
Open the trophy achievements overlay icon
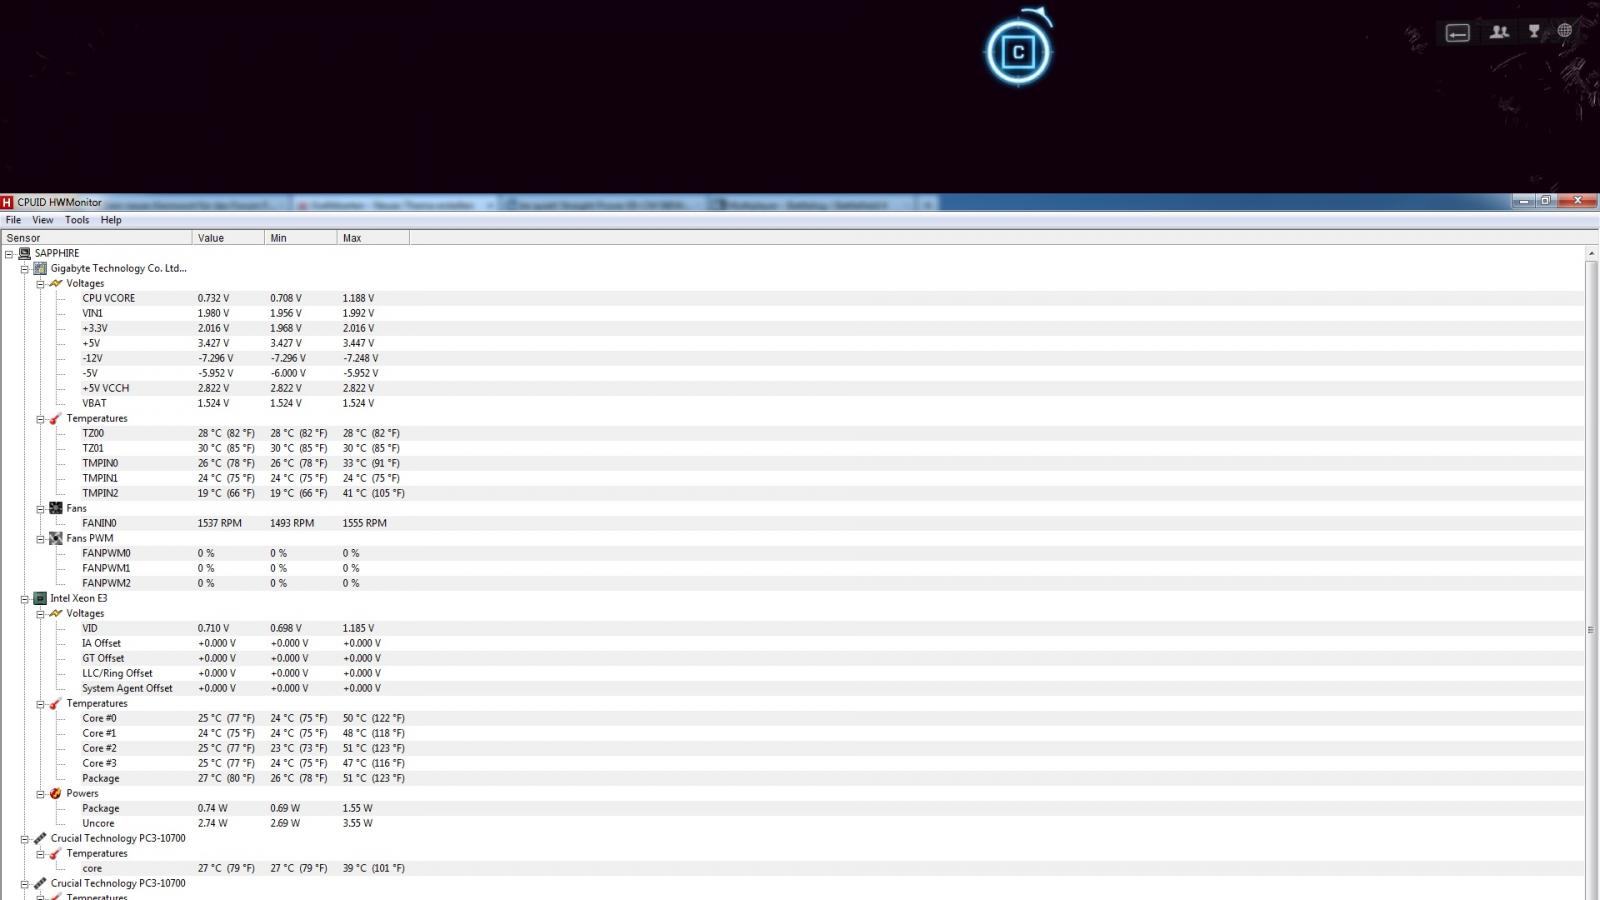tap(1534, 32)
